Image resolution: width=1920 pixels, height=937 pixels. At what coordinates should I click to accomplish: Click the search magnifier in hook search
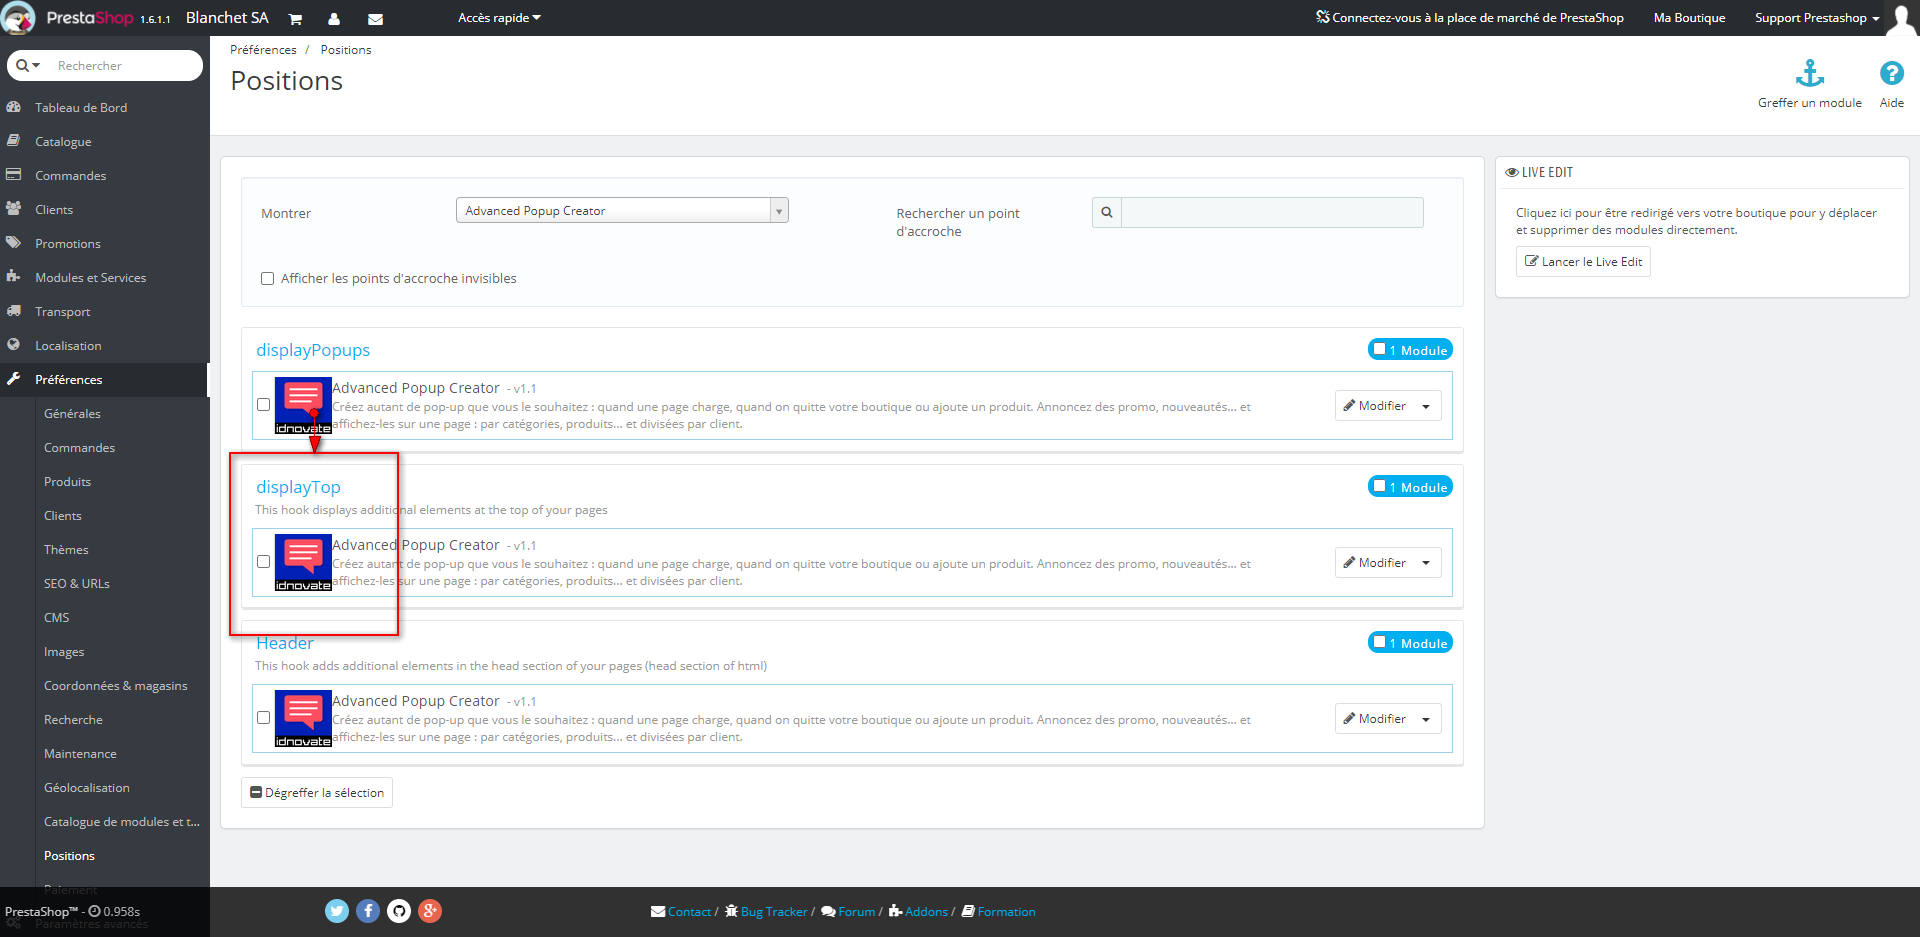pyautogui.click(x=1107, y=212)
